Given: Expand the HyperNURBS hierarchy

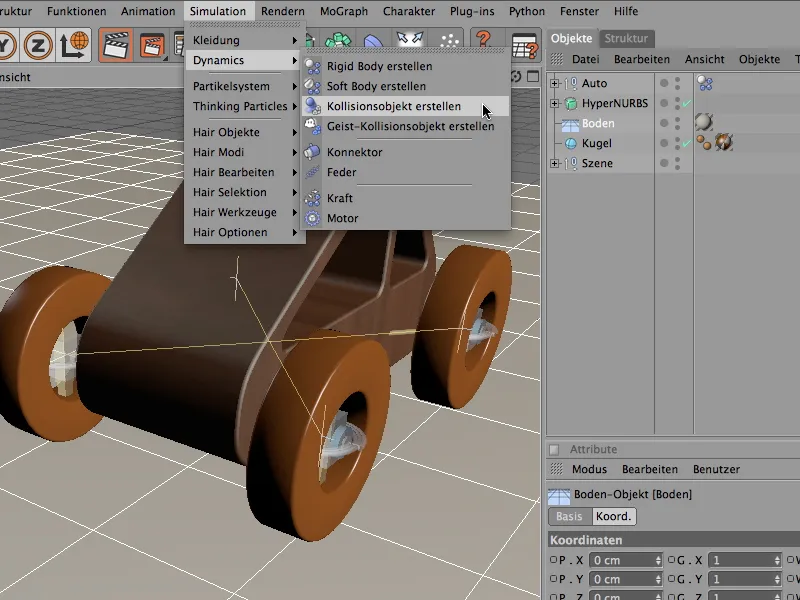Looking at the screenshot, I should point(555,103).
